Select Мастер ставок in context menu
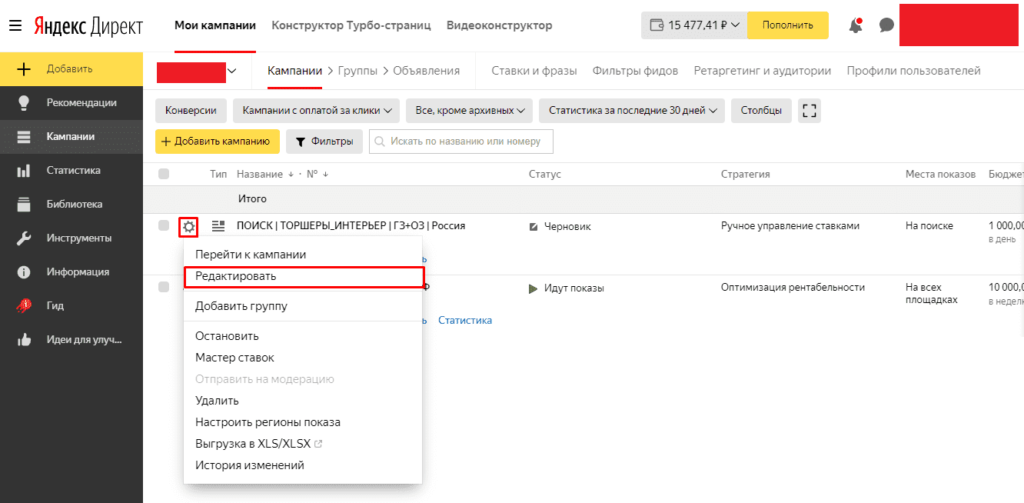Image resolution: width=1024 pixels, height=503 pixels. click(x=303, y=358)
